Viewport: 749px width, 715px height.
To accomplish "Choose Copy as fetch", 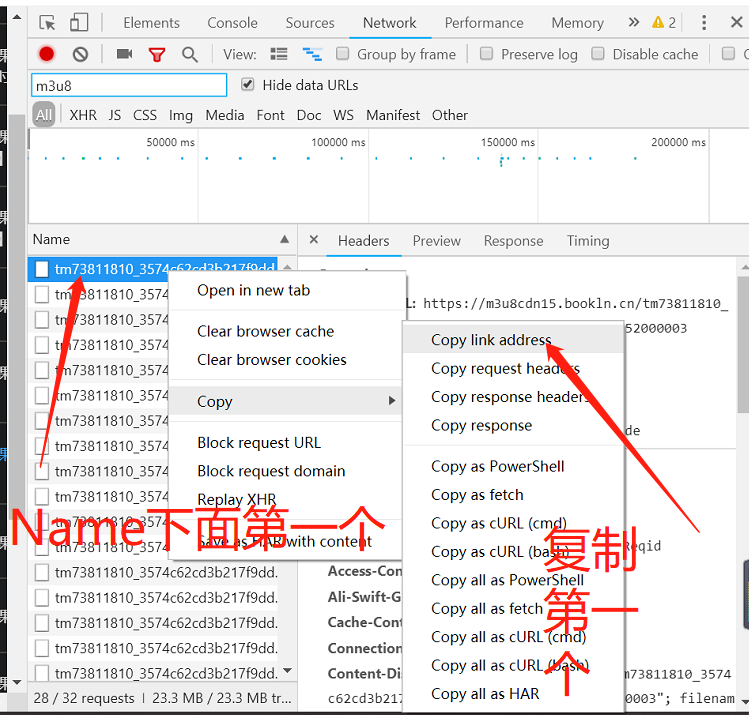I will pyautogui.click(x=514, y=495).
